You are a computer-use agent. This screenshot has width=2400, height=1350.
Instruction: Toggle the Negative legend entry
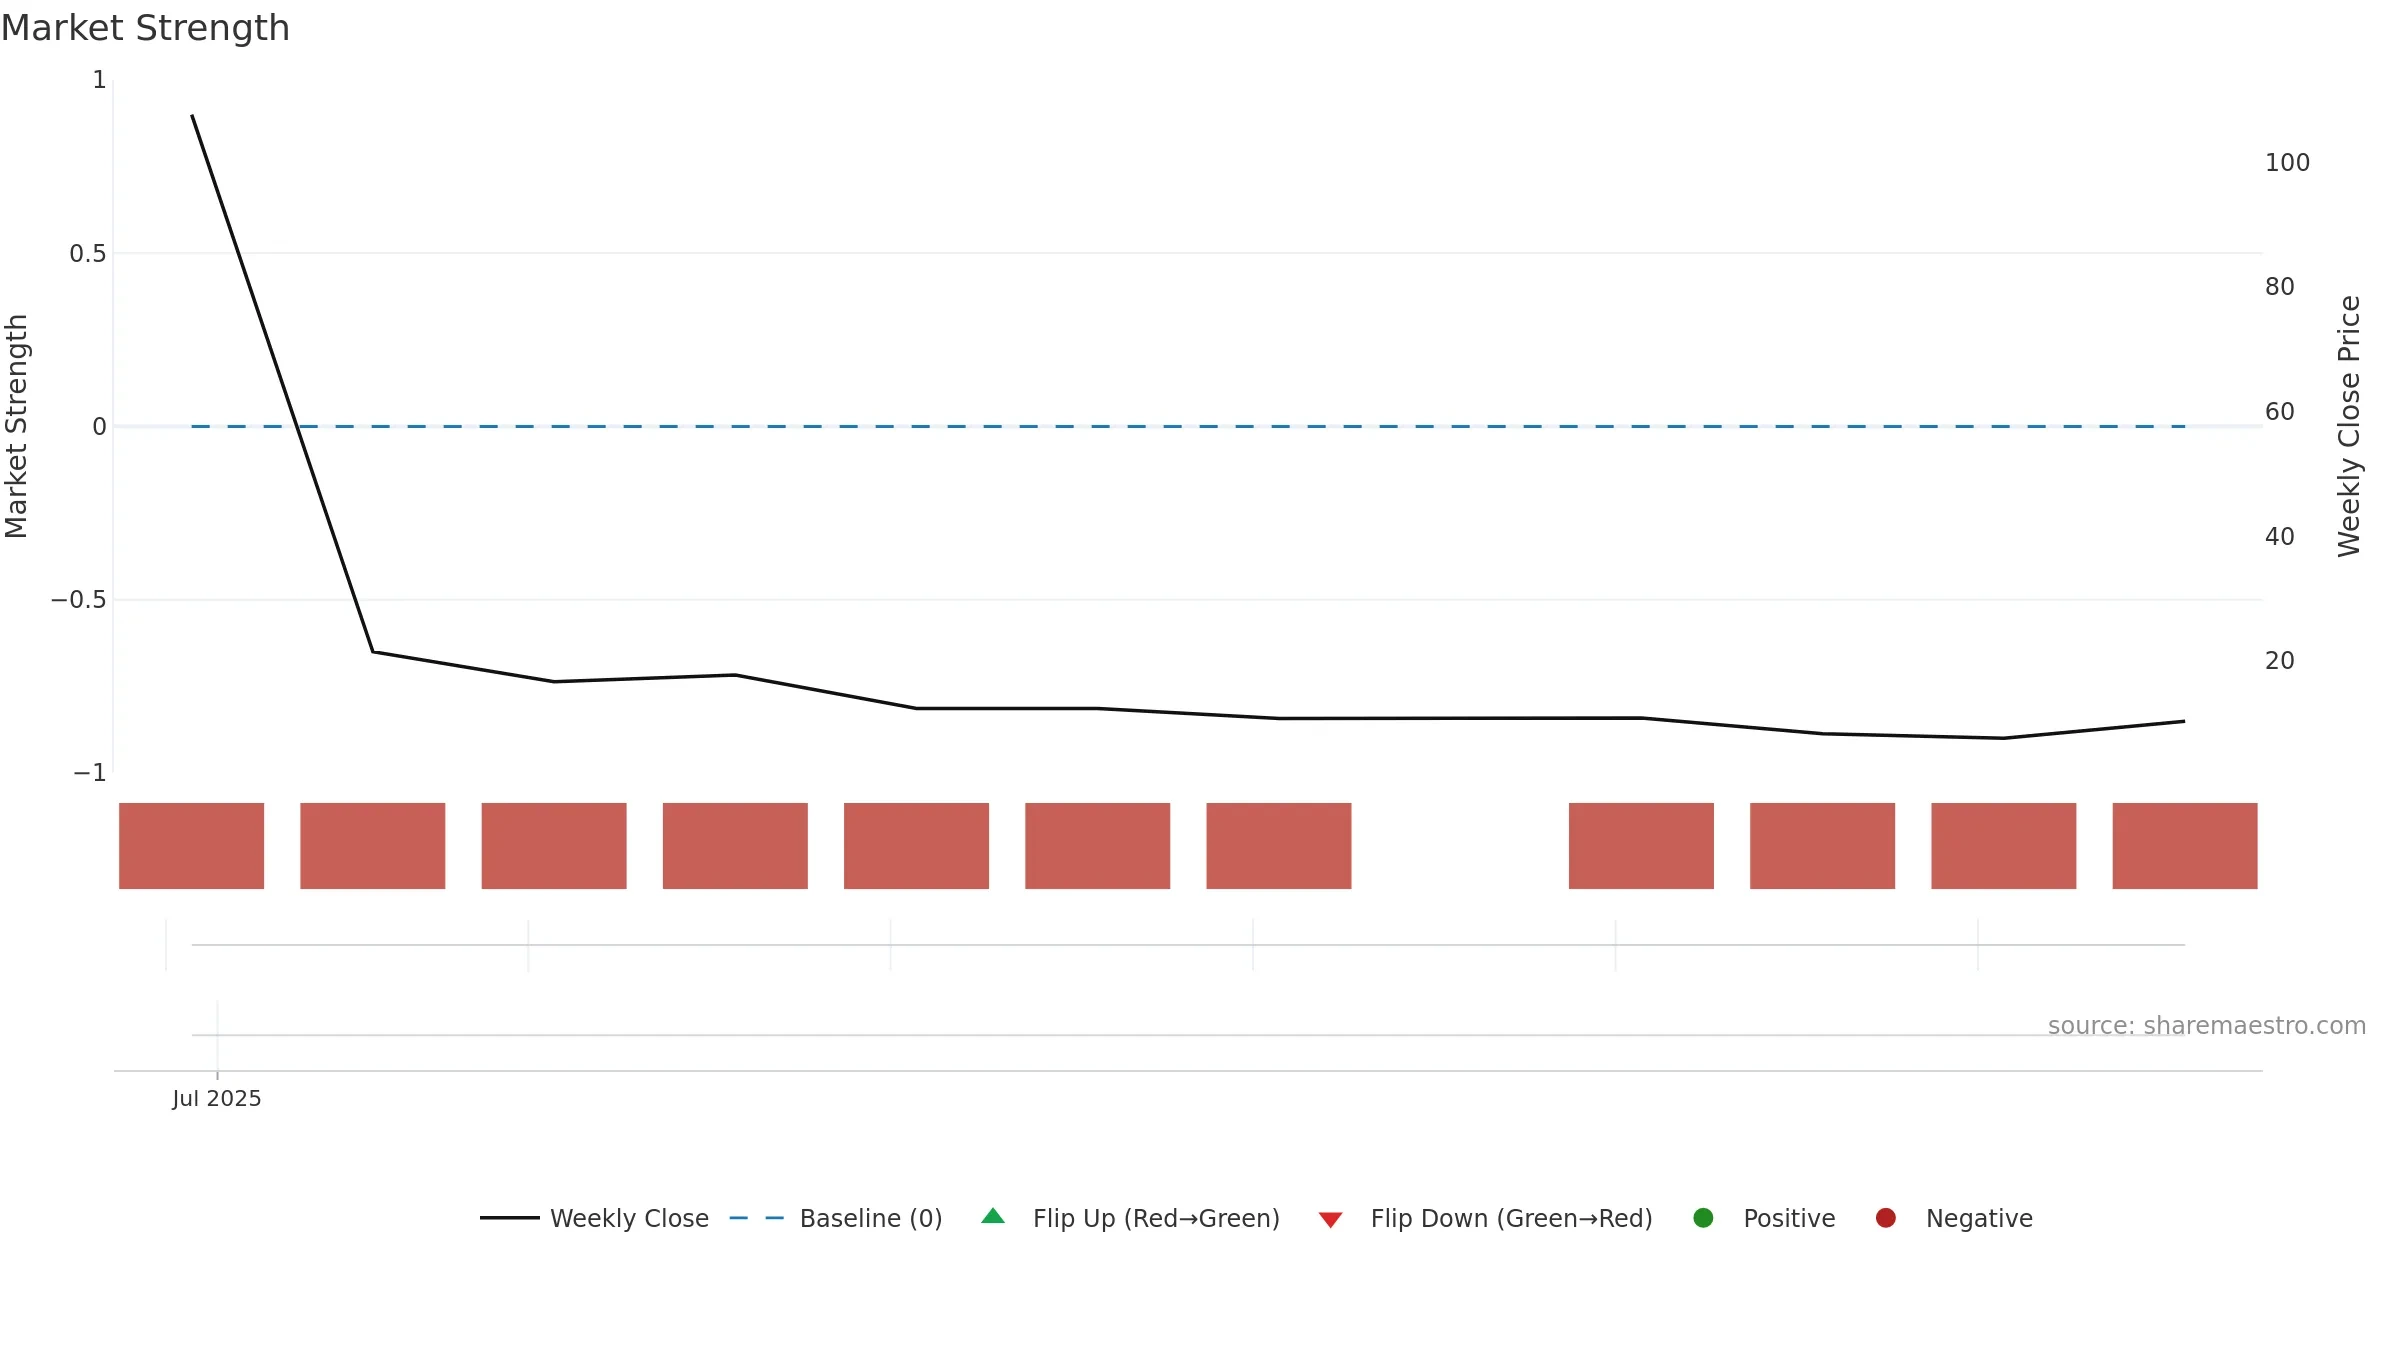click(x=1954, y=1218)
